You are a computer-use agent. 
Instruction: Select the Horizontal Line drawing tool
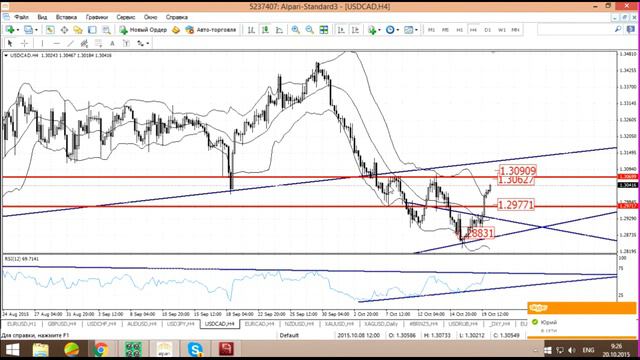coord(56,43)
